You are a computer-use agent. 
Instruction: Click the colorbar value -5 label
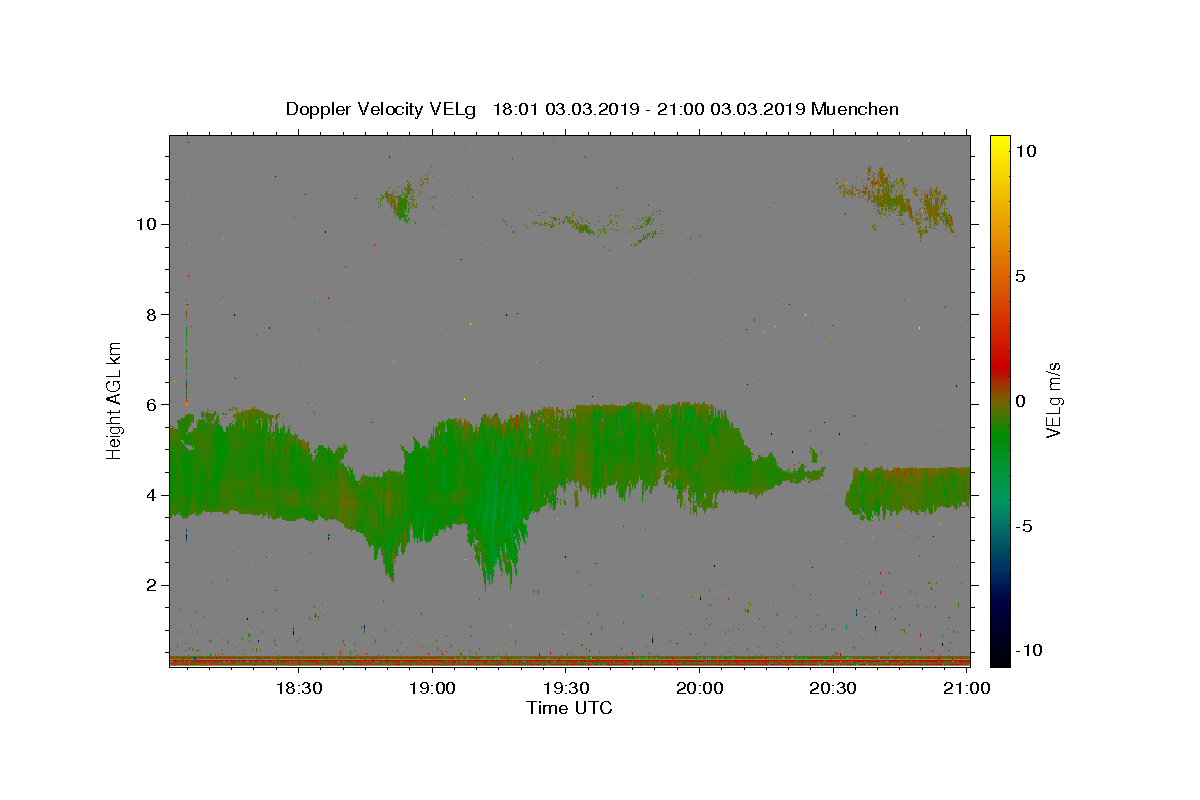[x=1025, y=526]
